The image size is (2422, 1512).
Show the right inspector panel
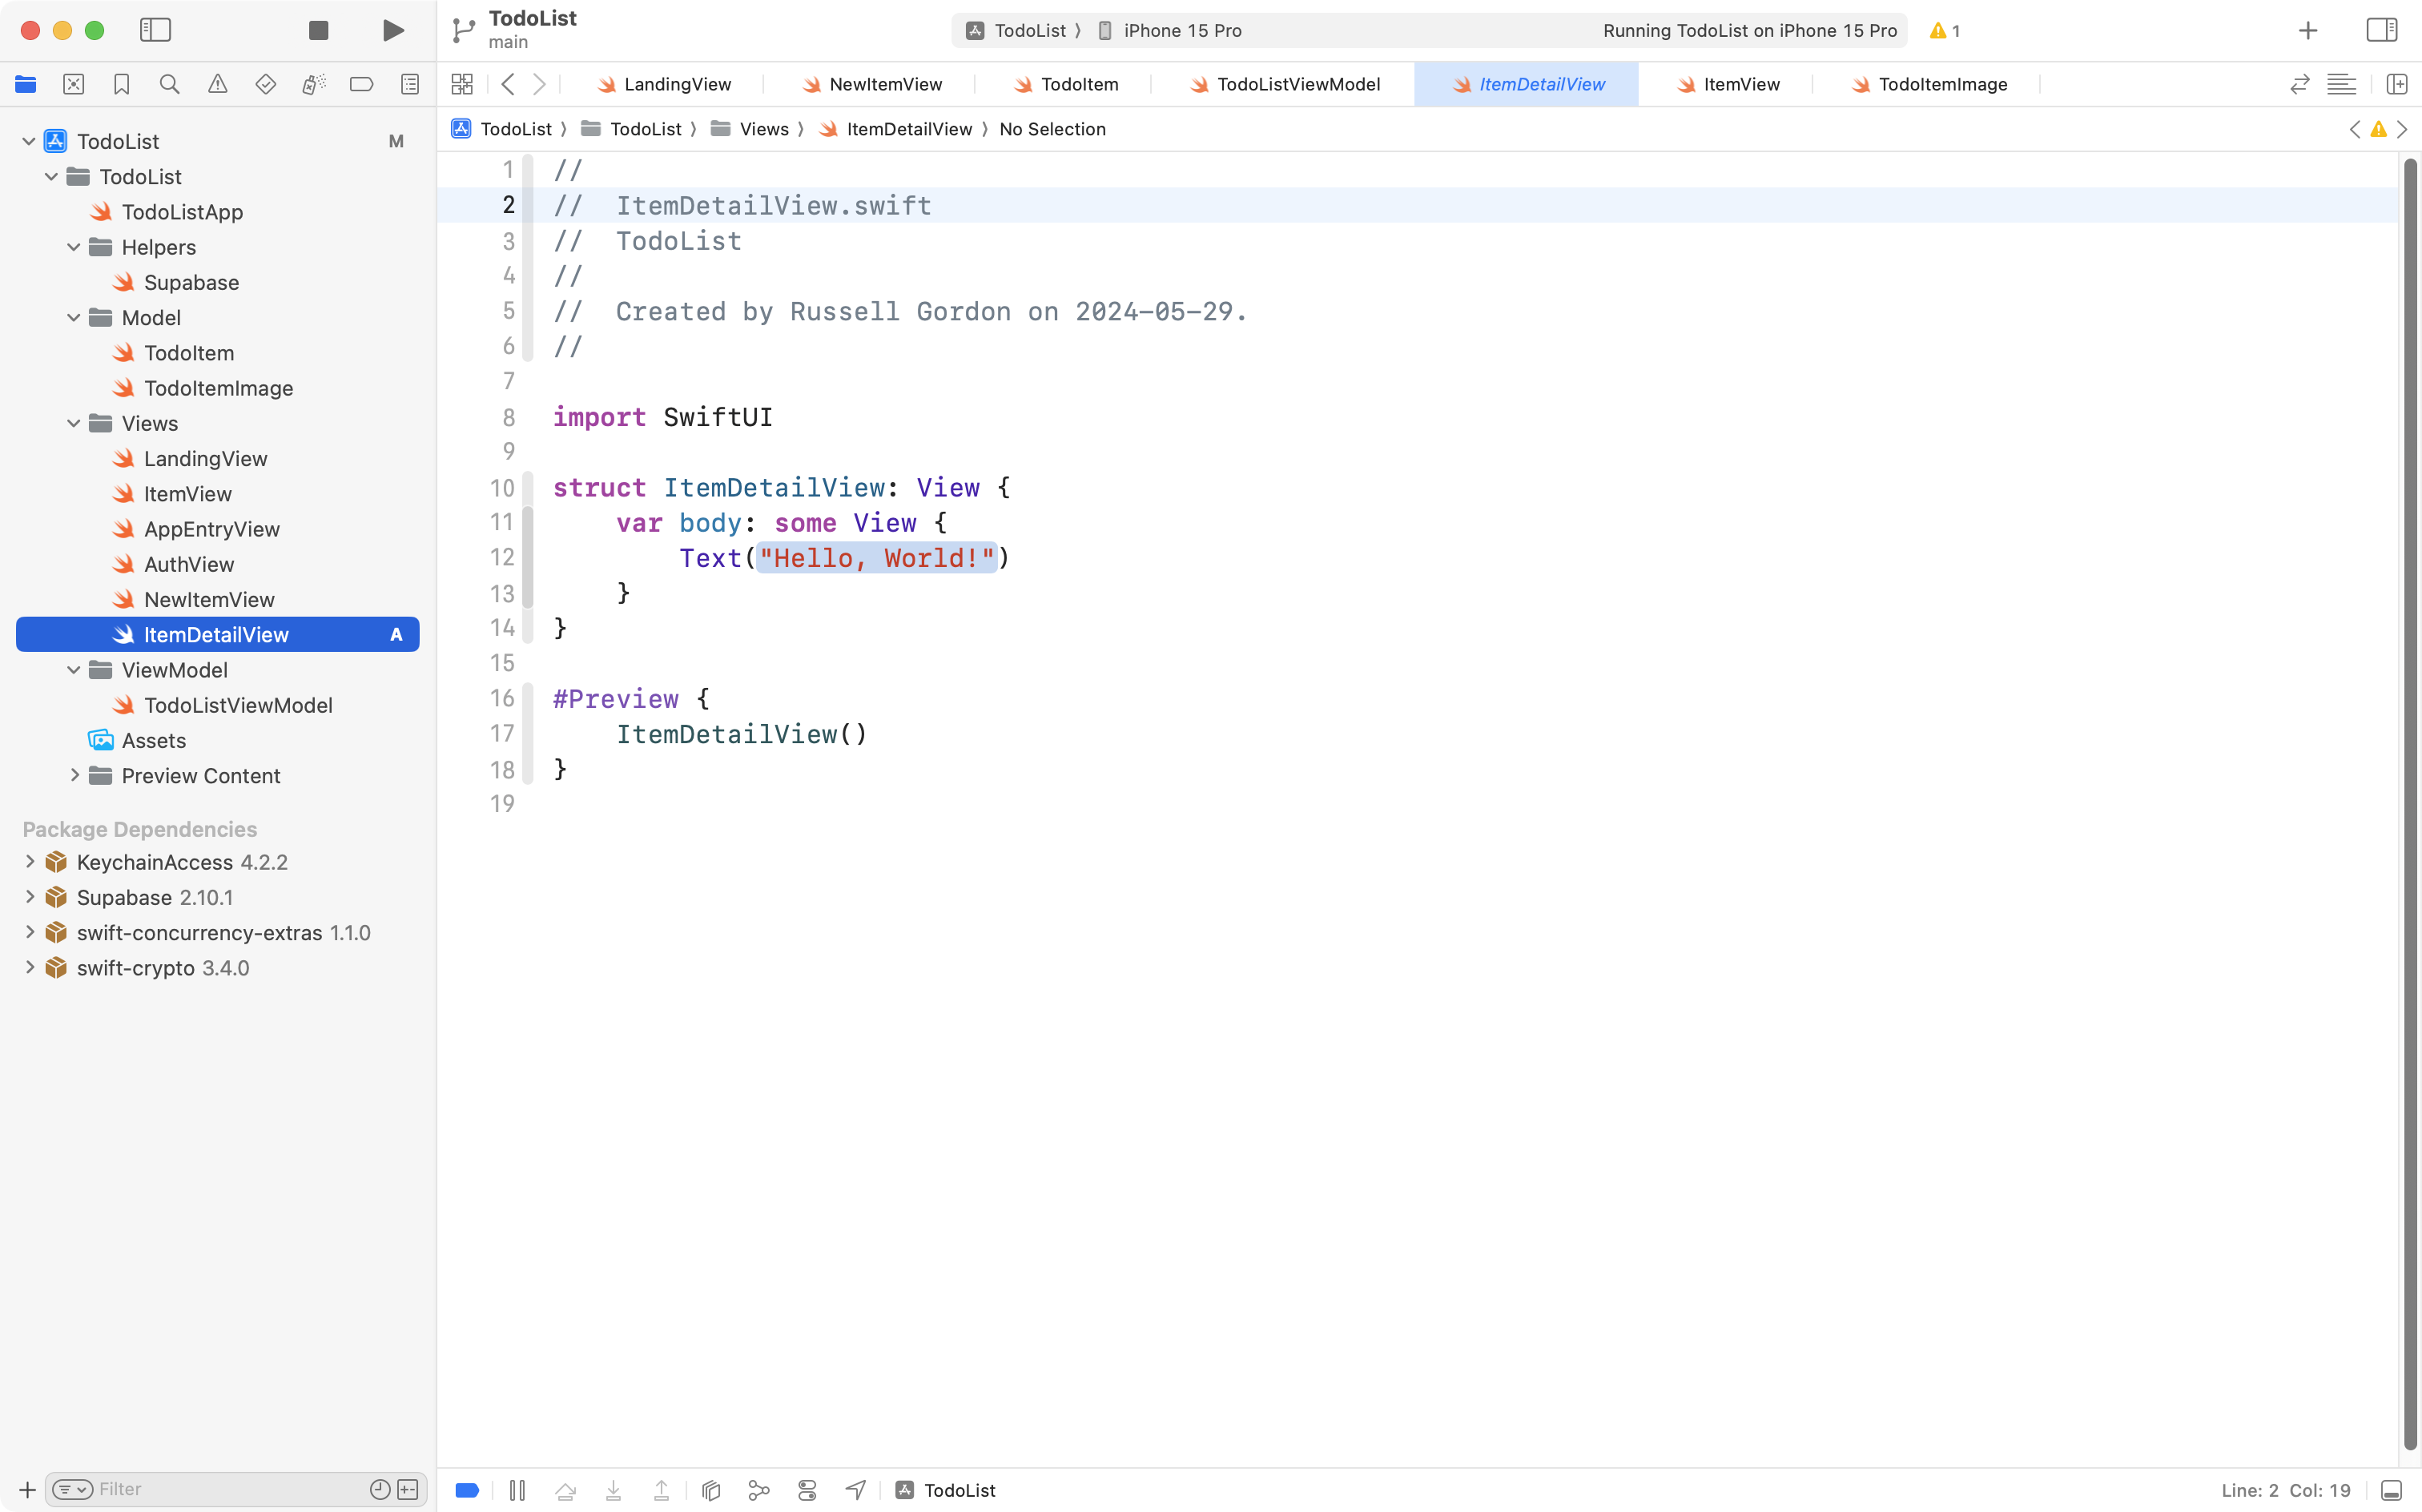(2381, 30)
